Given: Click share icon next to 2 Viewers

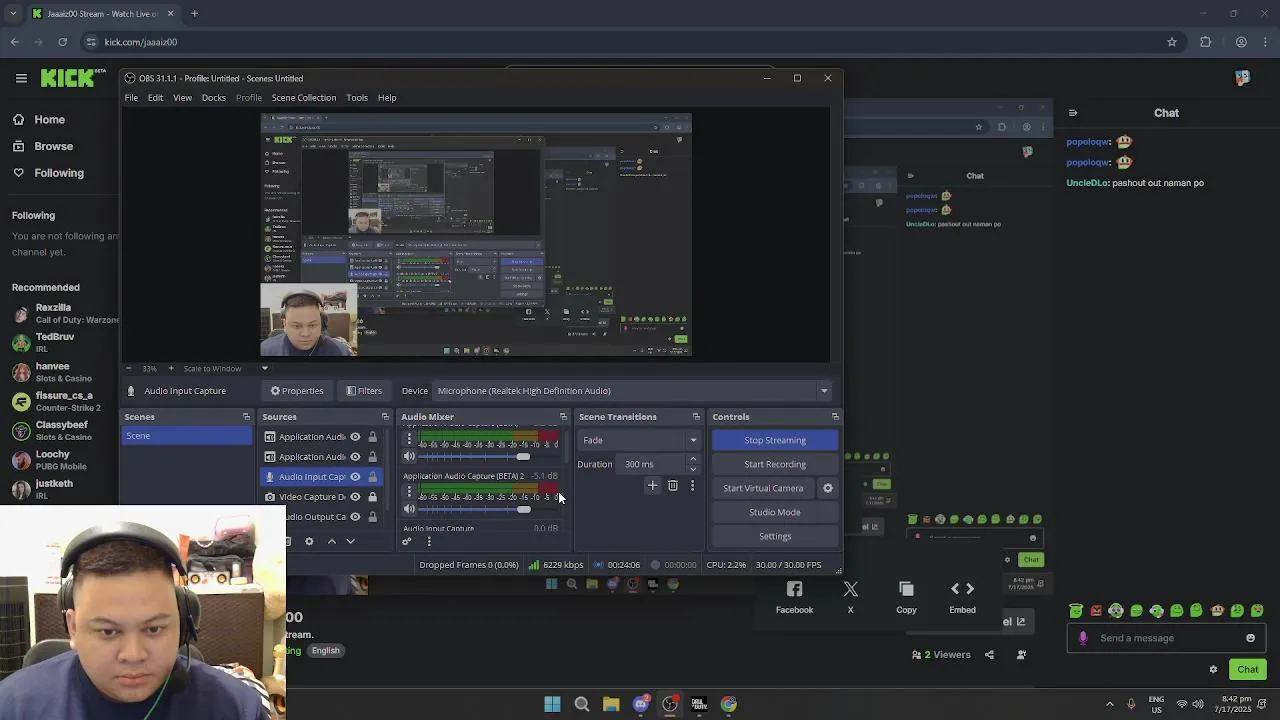Looking at the screenshot, I should pos(989,655).
